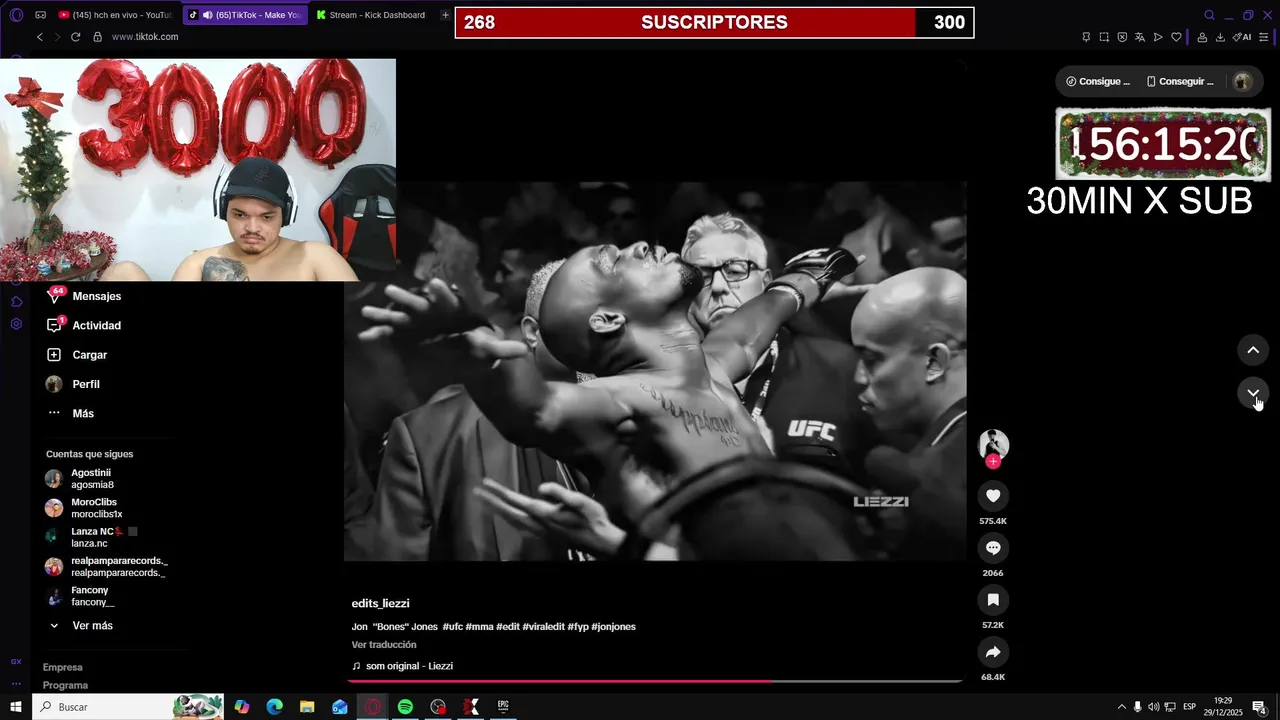This screenshot has width=1280, height=720.
Task: Open Spotify from the taskbar
Action: coord(405,707)
